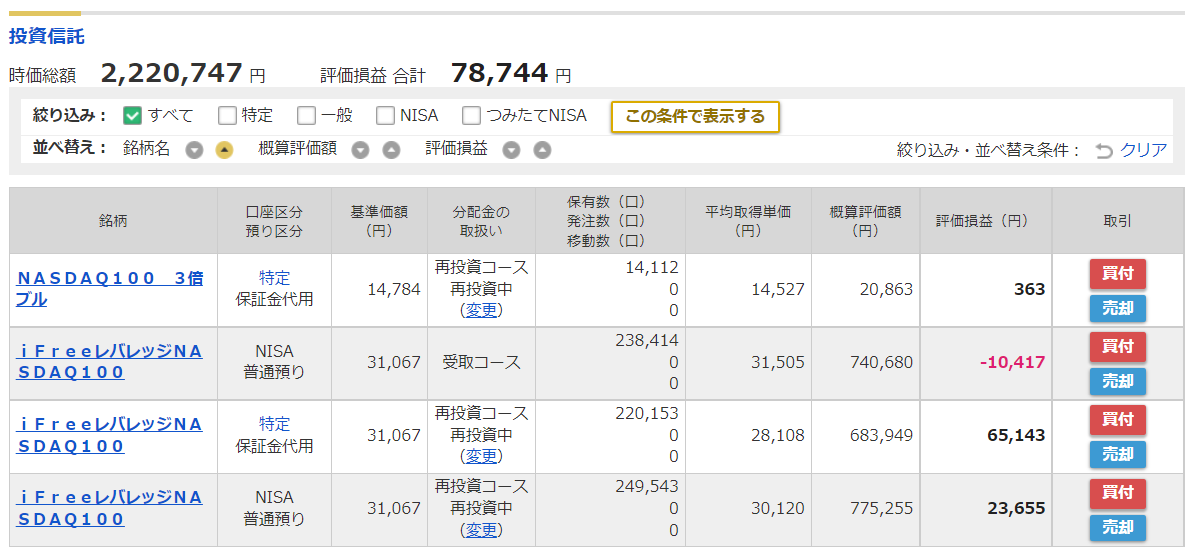Change distribution course (変更) for NASDAQ100 3倍ブル
The width and height of the screenshot is (1192, 559).
coord(481,310)
